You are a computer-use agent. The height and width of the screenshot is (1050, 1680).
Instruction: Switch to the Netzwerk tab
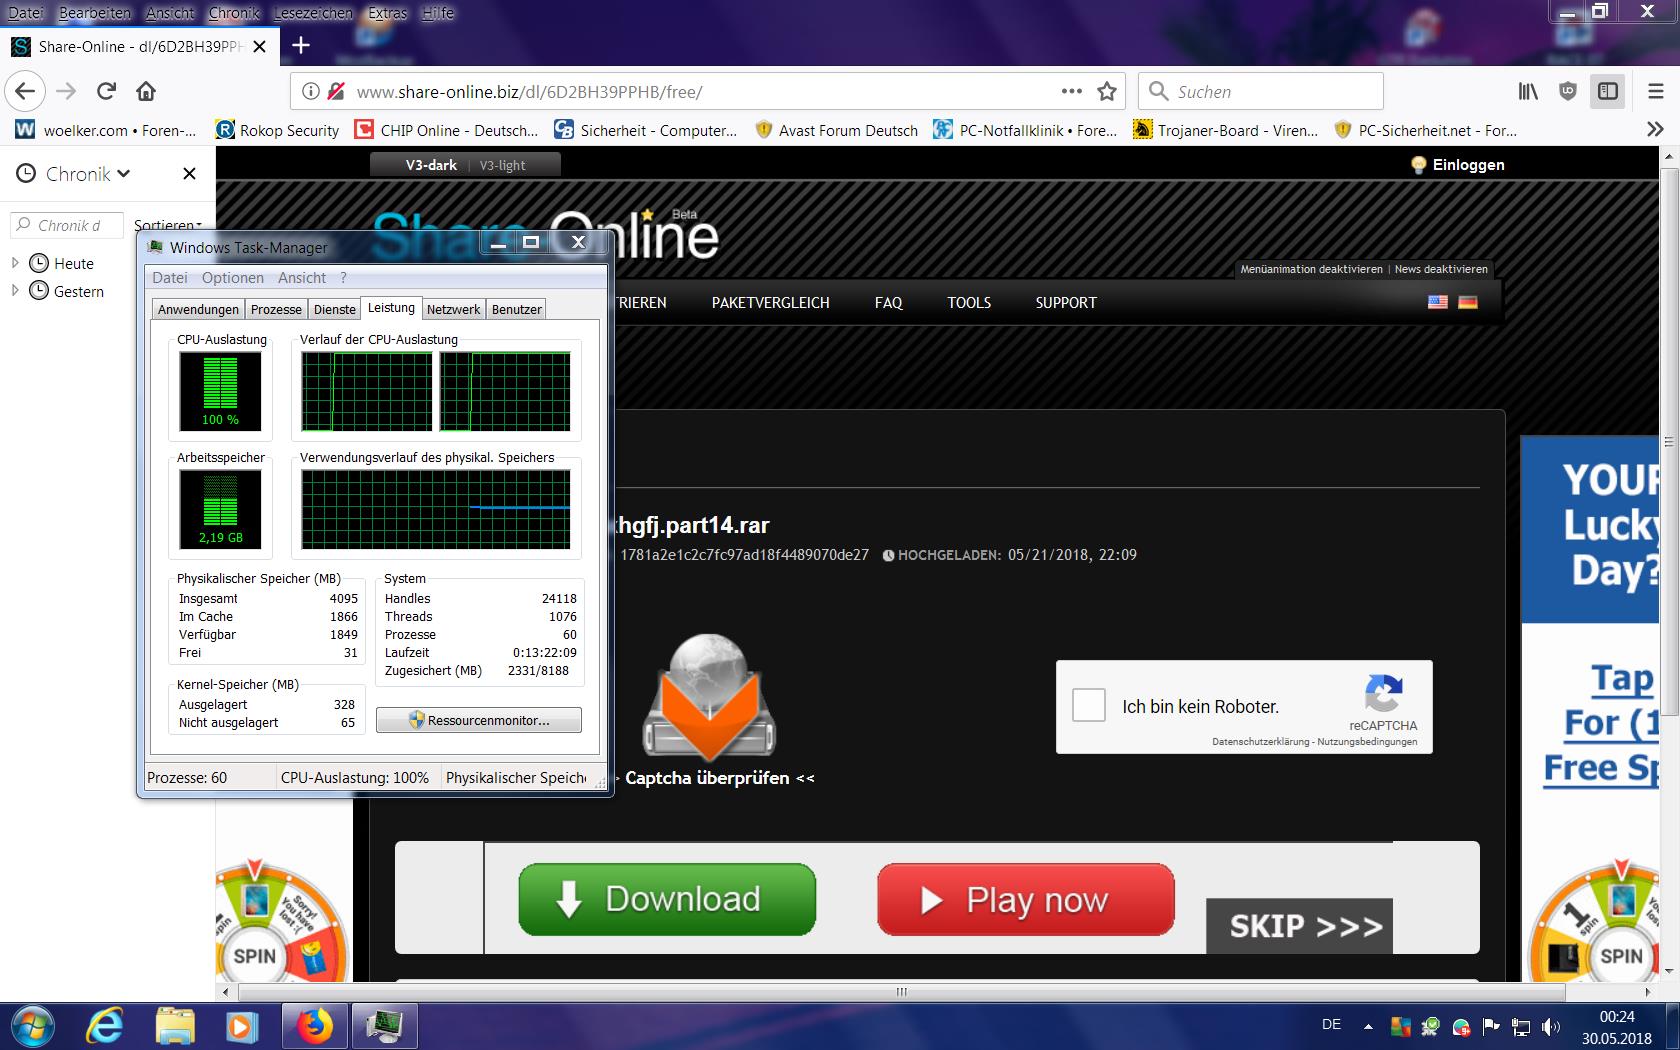[453, 309]
